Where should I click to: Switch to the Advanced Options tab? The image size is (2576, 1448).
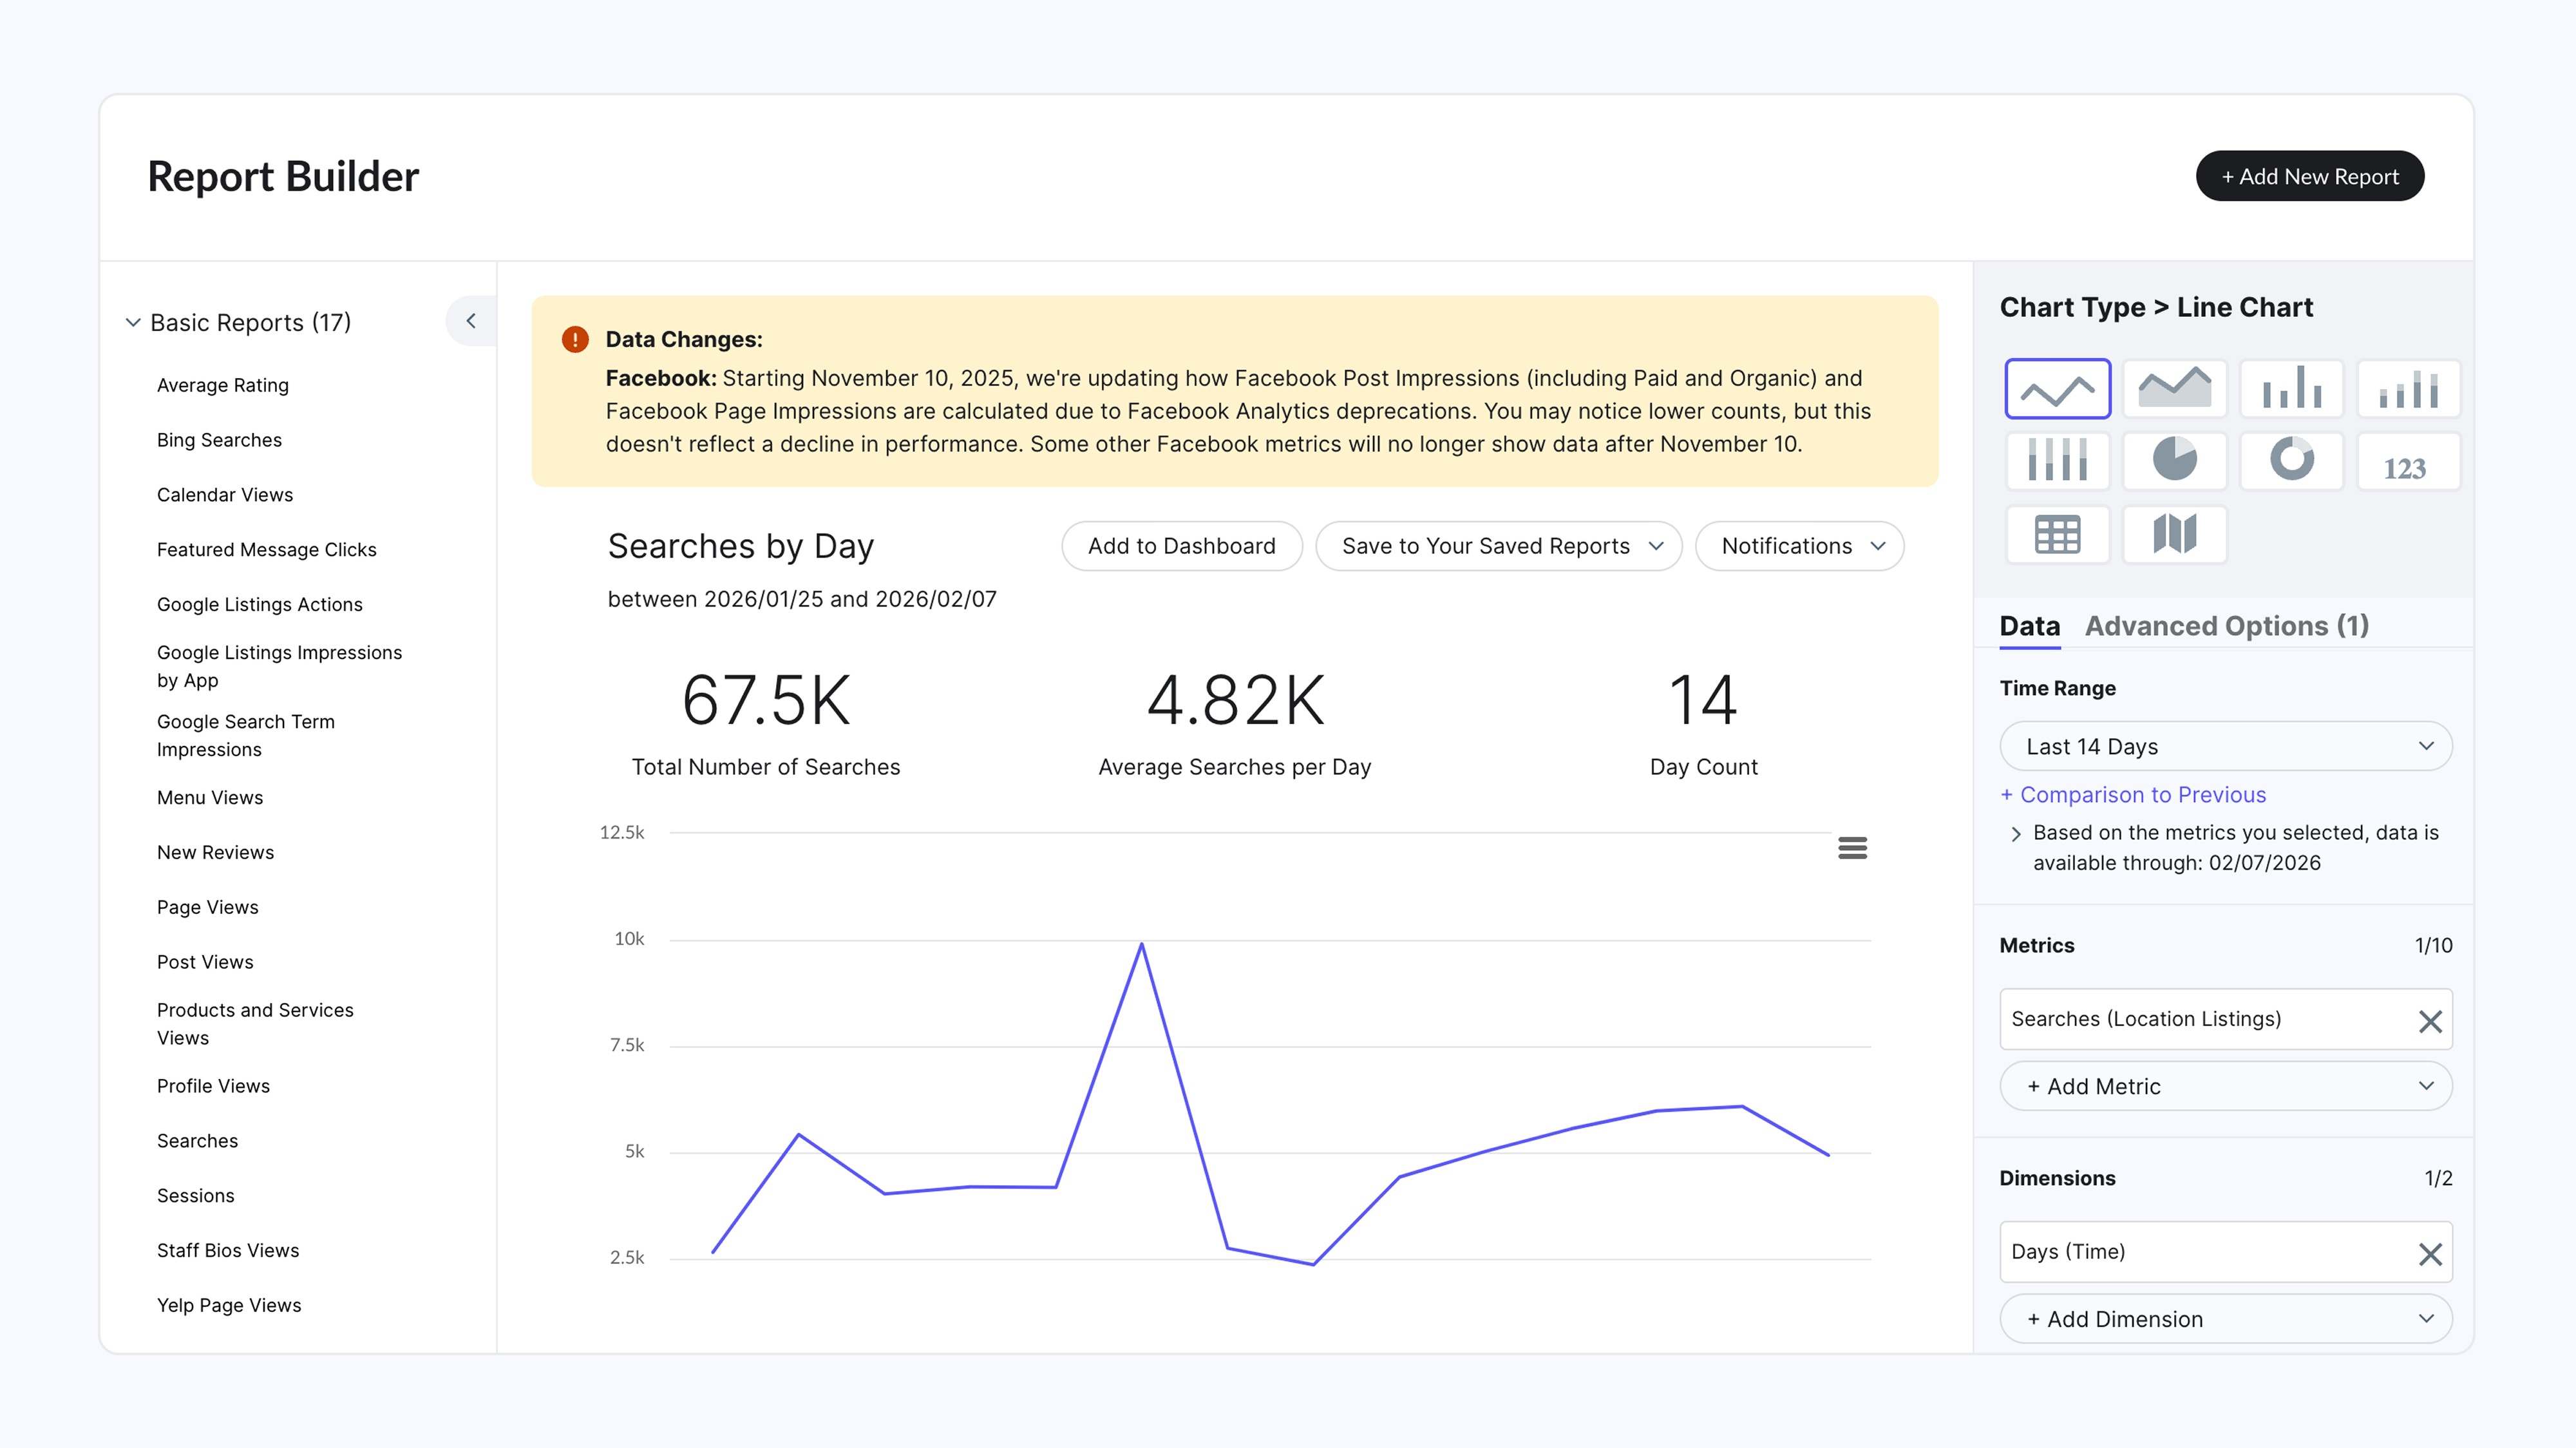(x=2226, y=626)
